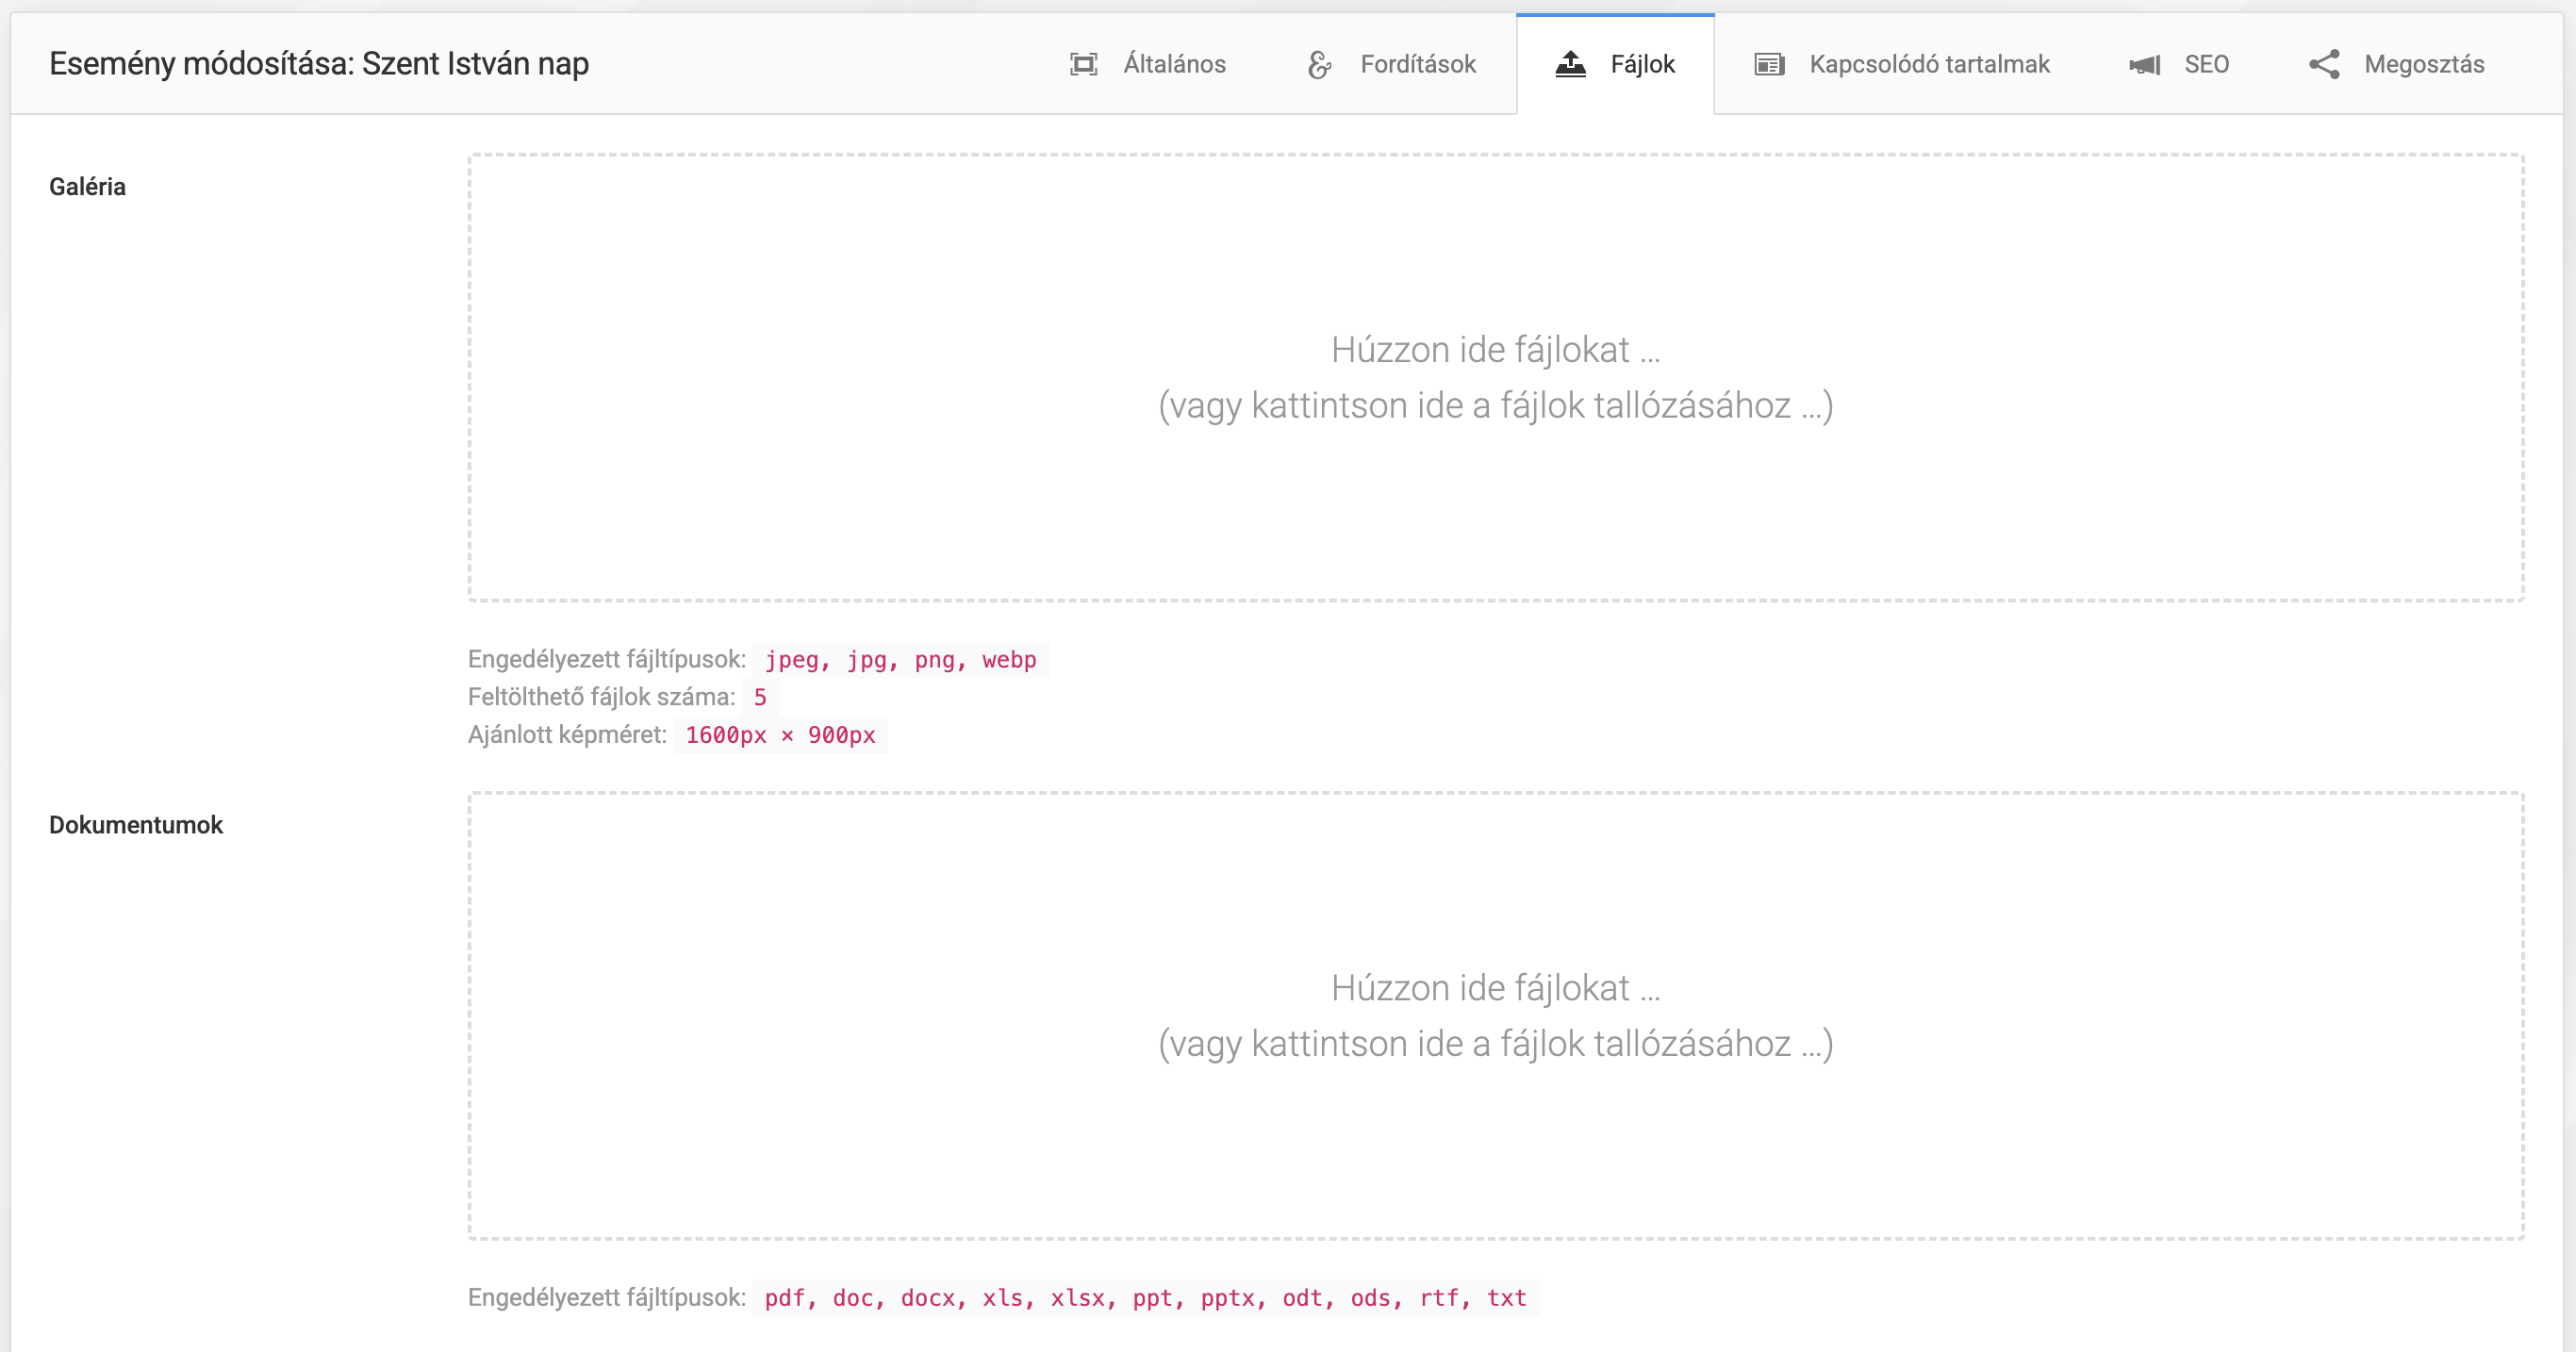This screenshot has width=2576, height=1352.
Task: Open the SEO tab
Action: tap(2206, 64)
